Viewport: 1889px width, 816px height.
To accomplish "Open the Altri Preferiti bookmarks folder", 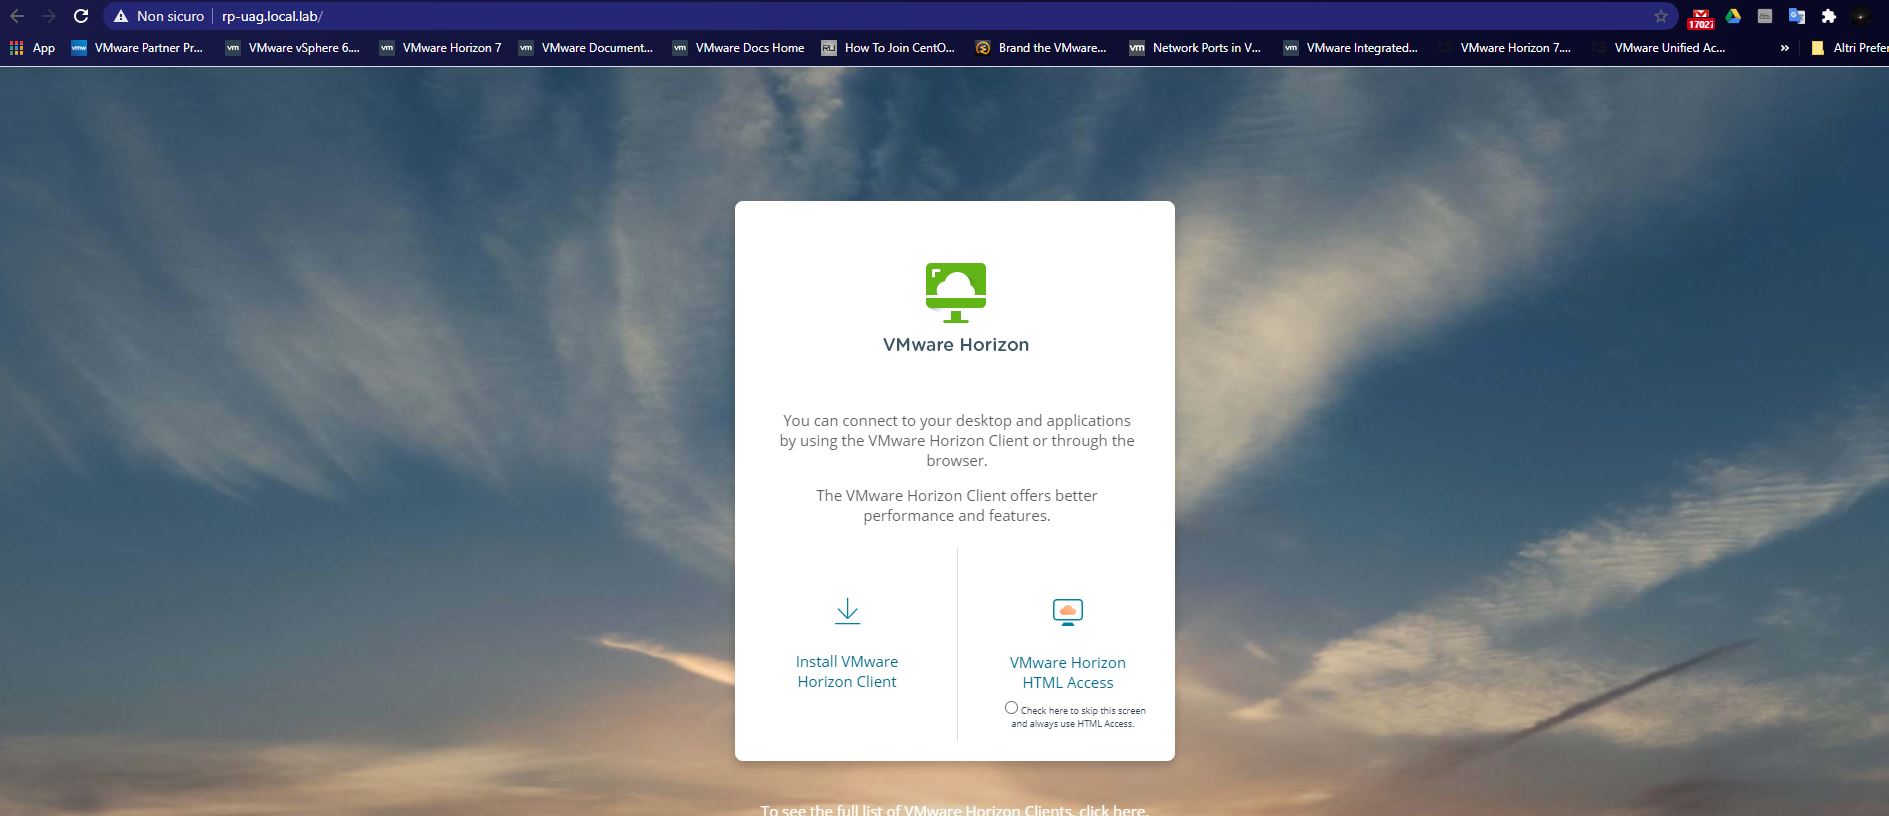I will pyautogui.click(x=1849, y=47).
